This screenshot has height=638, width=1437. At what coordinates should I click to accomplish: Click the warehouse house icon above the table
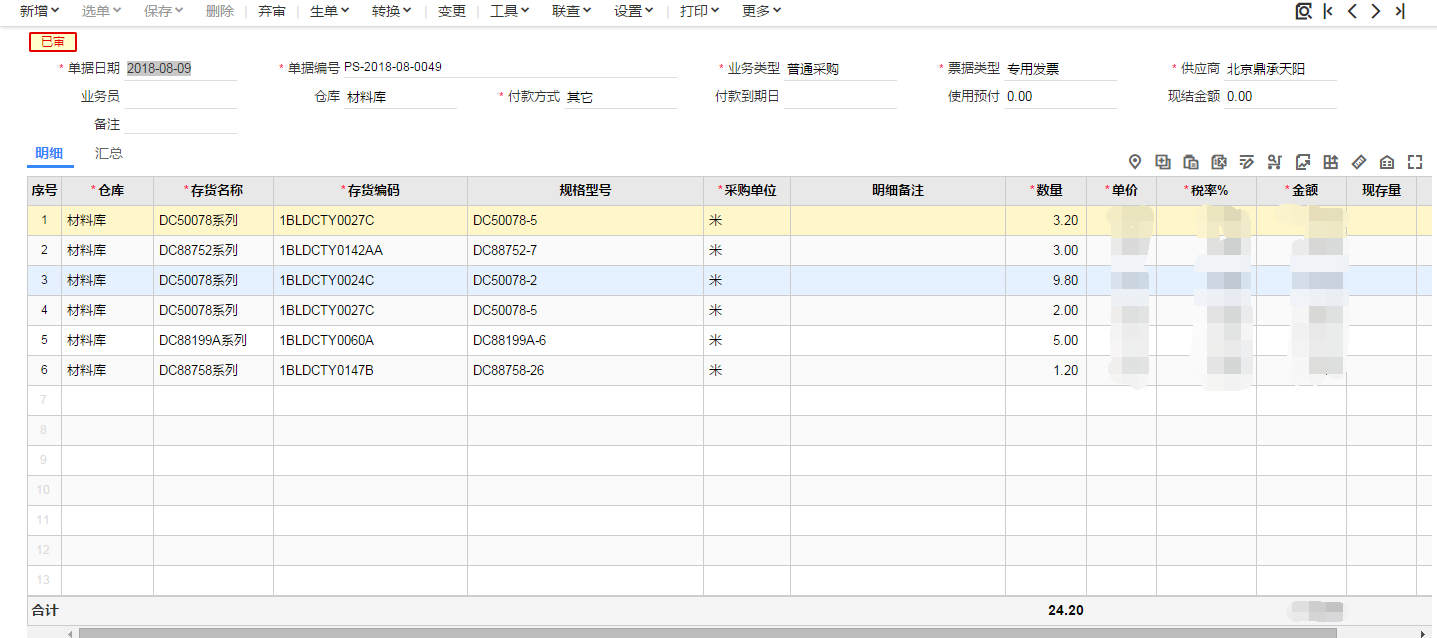tap(1386, 162)
